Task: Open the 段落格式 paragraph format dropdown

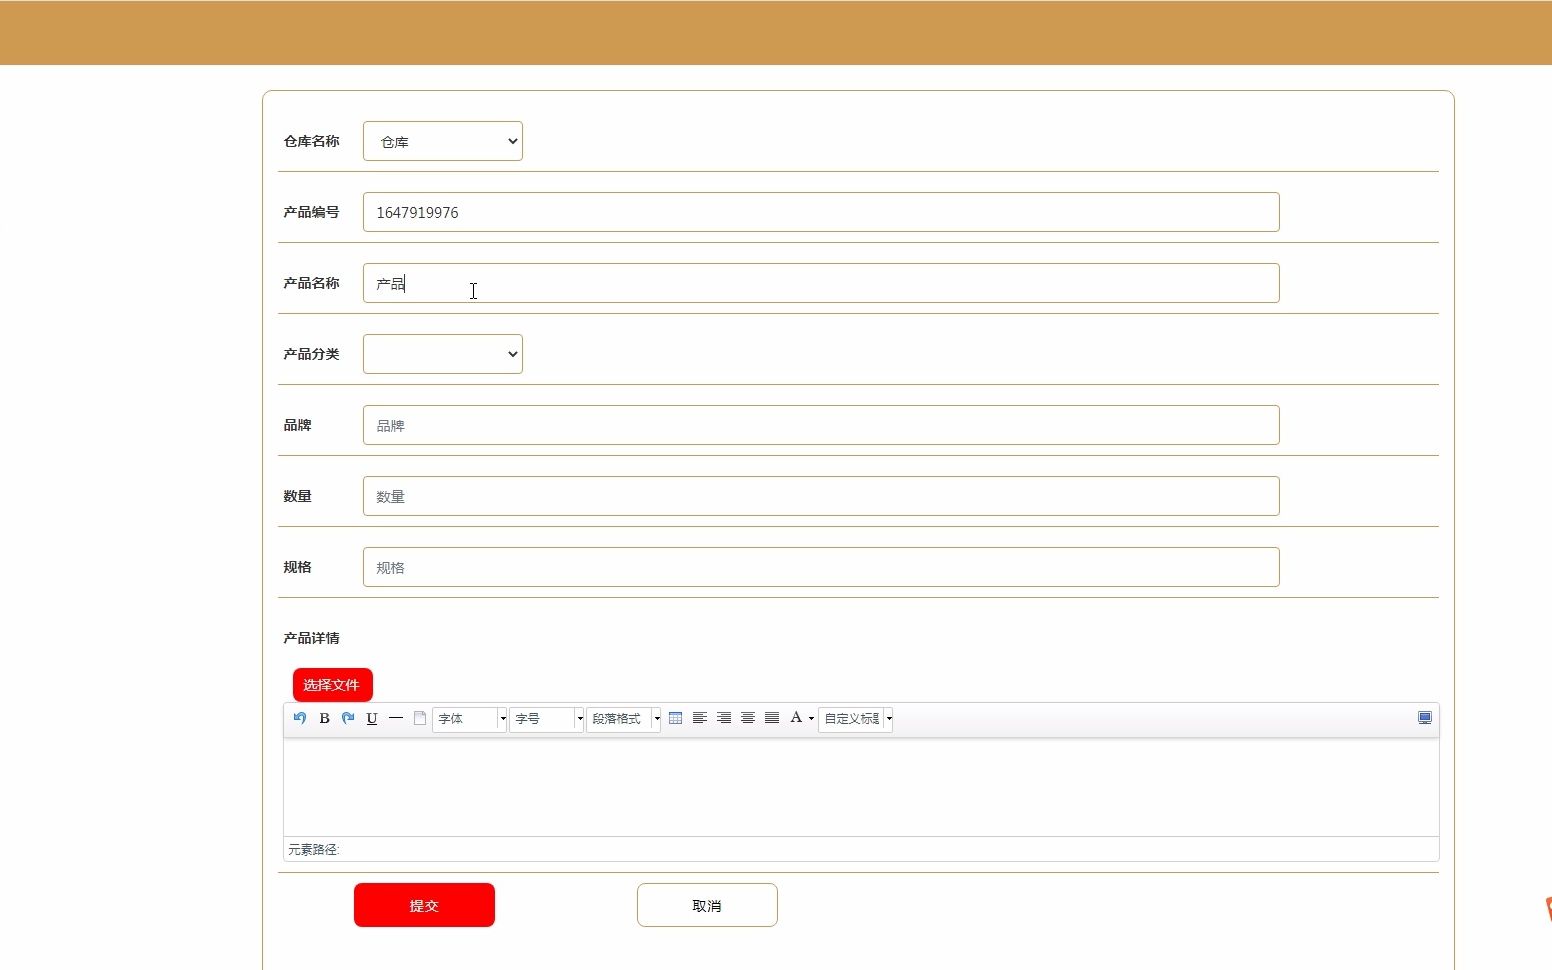Action: point(624,719)
